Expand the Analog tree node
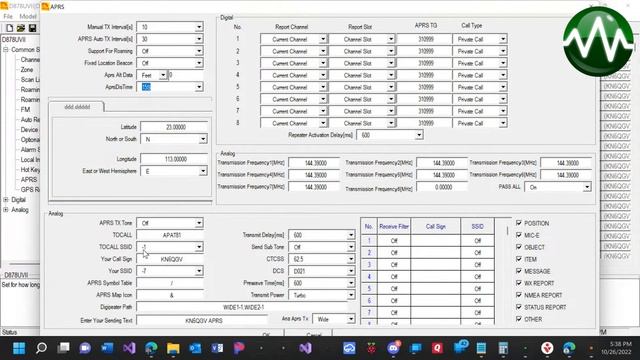The image size is (640, 360). coord(6,209)
